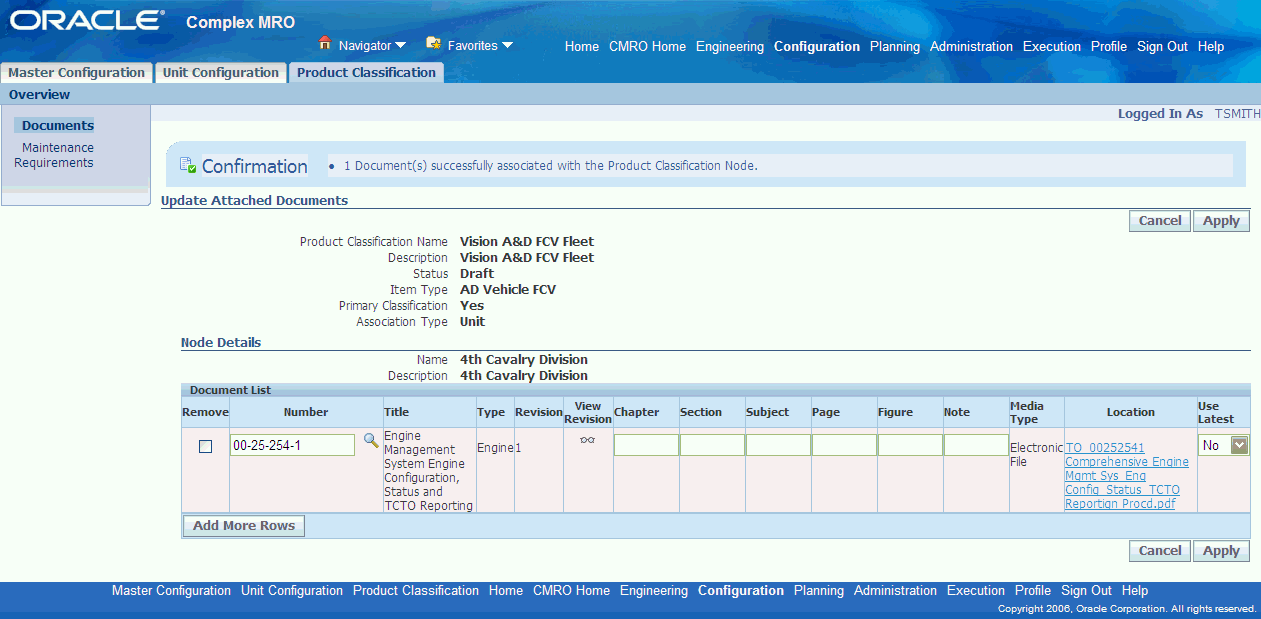Click the Figure input field

(x=910, y=445)
